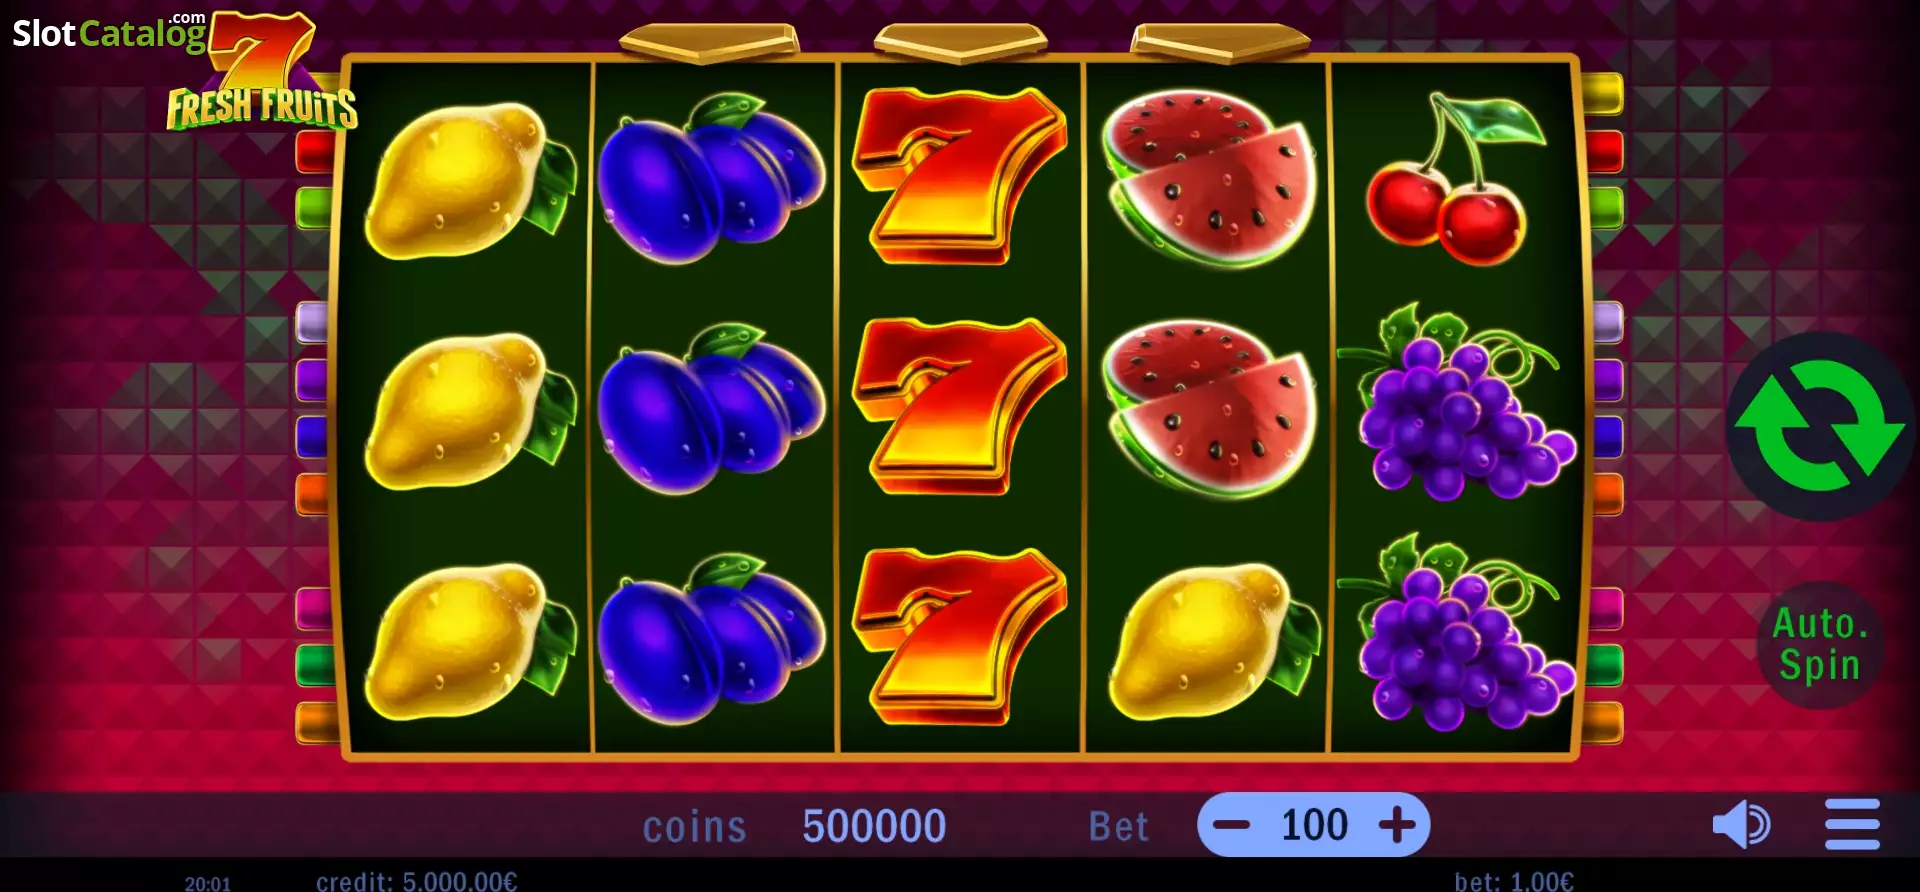The width and height of the screenshot is (1920, 892).
Task: Open the SlotCatalog.com link
Action: 109,32
